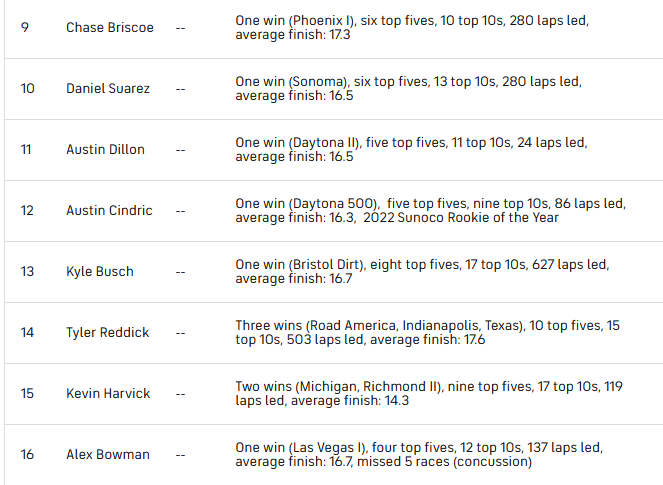Click the dashes cell in Austin Dillon's row
This screenshot has height=485, width=663.
181,149
